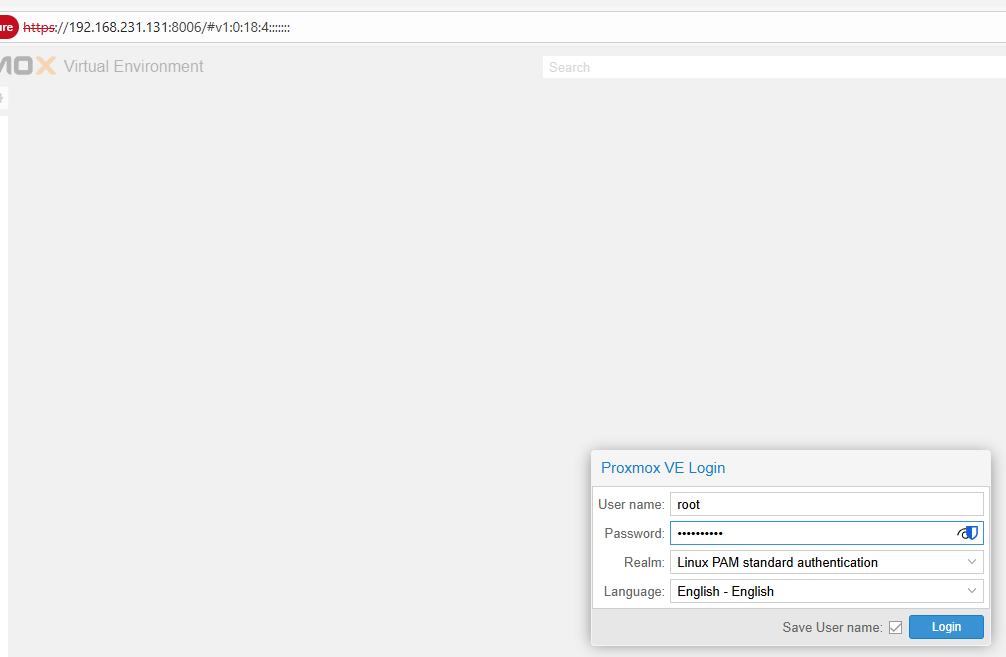1006x657 pixels.
Task: Click the Password label
Action: click(635, 533)
